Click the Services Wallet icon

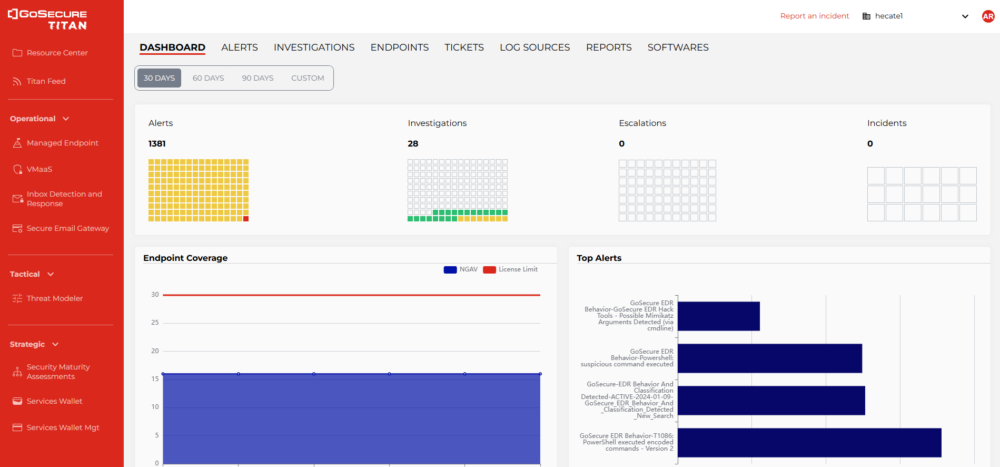(x=17, y=401)
